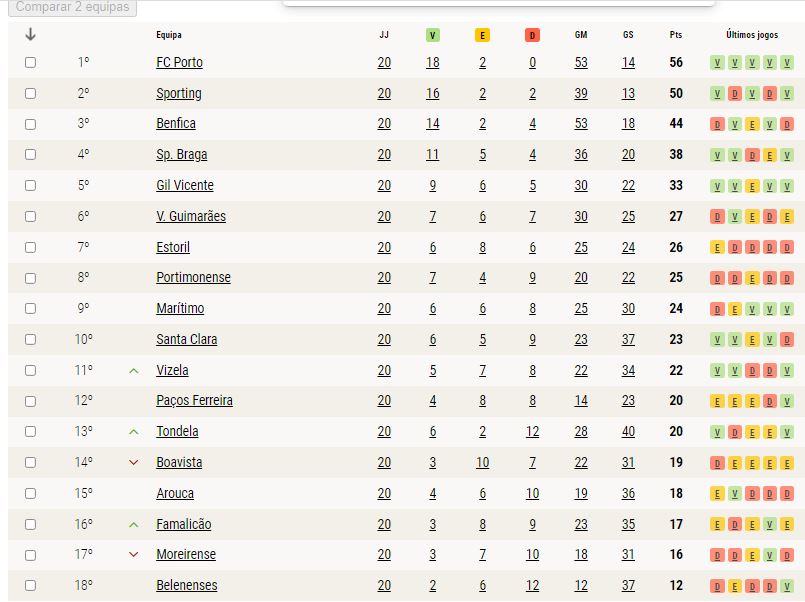Click the red D losses column header icon
Image resolution: width=805 pixels, height=602 pixels.
tap(532, 35)
